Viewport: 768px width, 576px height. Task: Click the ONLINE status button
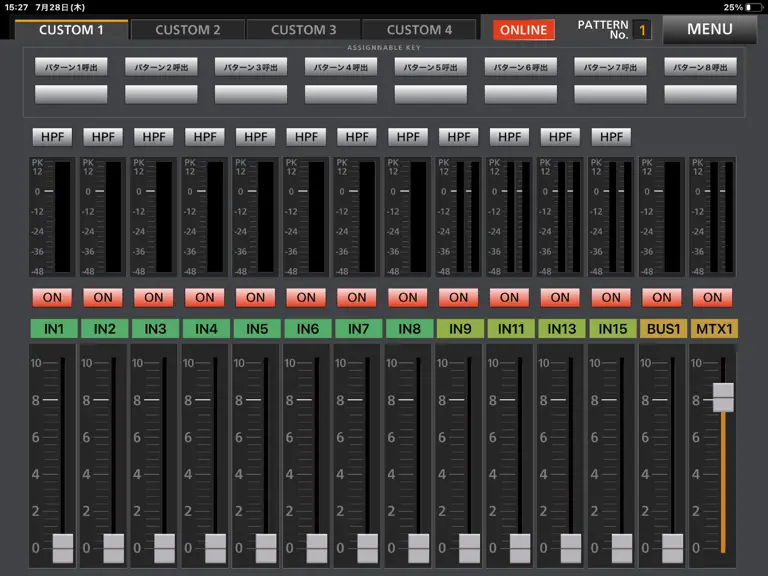pos(524,30)
